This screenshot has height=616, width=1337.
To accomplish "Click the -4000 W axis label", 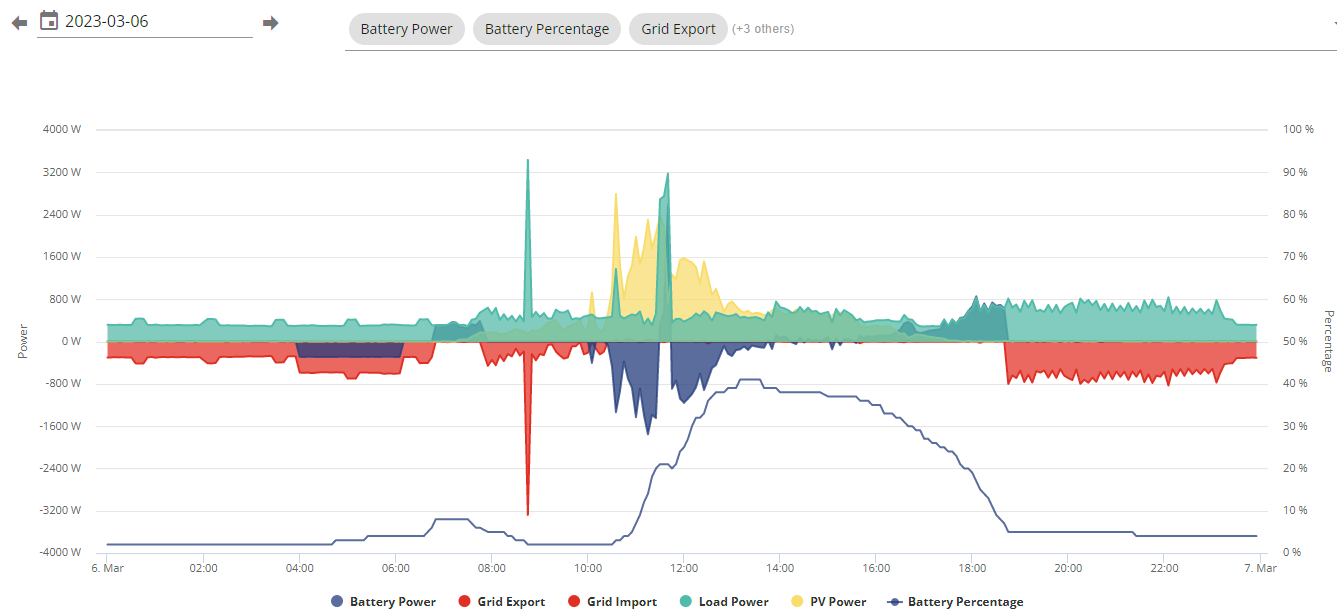I will tap(60, 553).
